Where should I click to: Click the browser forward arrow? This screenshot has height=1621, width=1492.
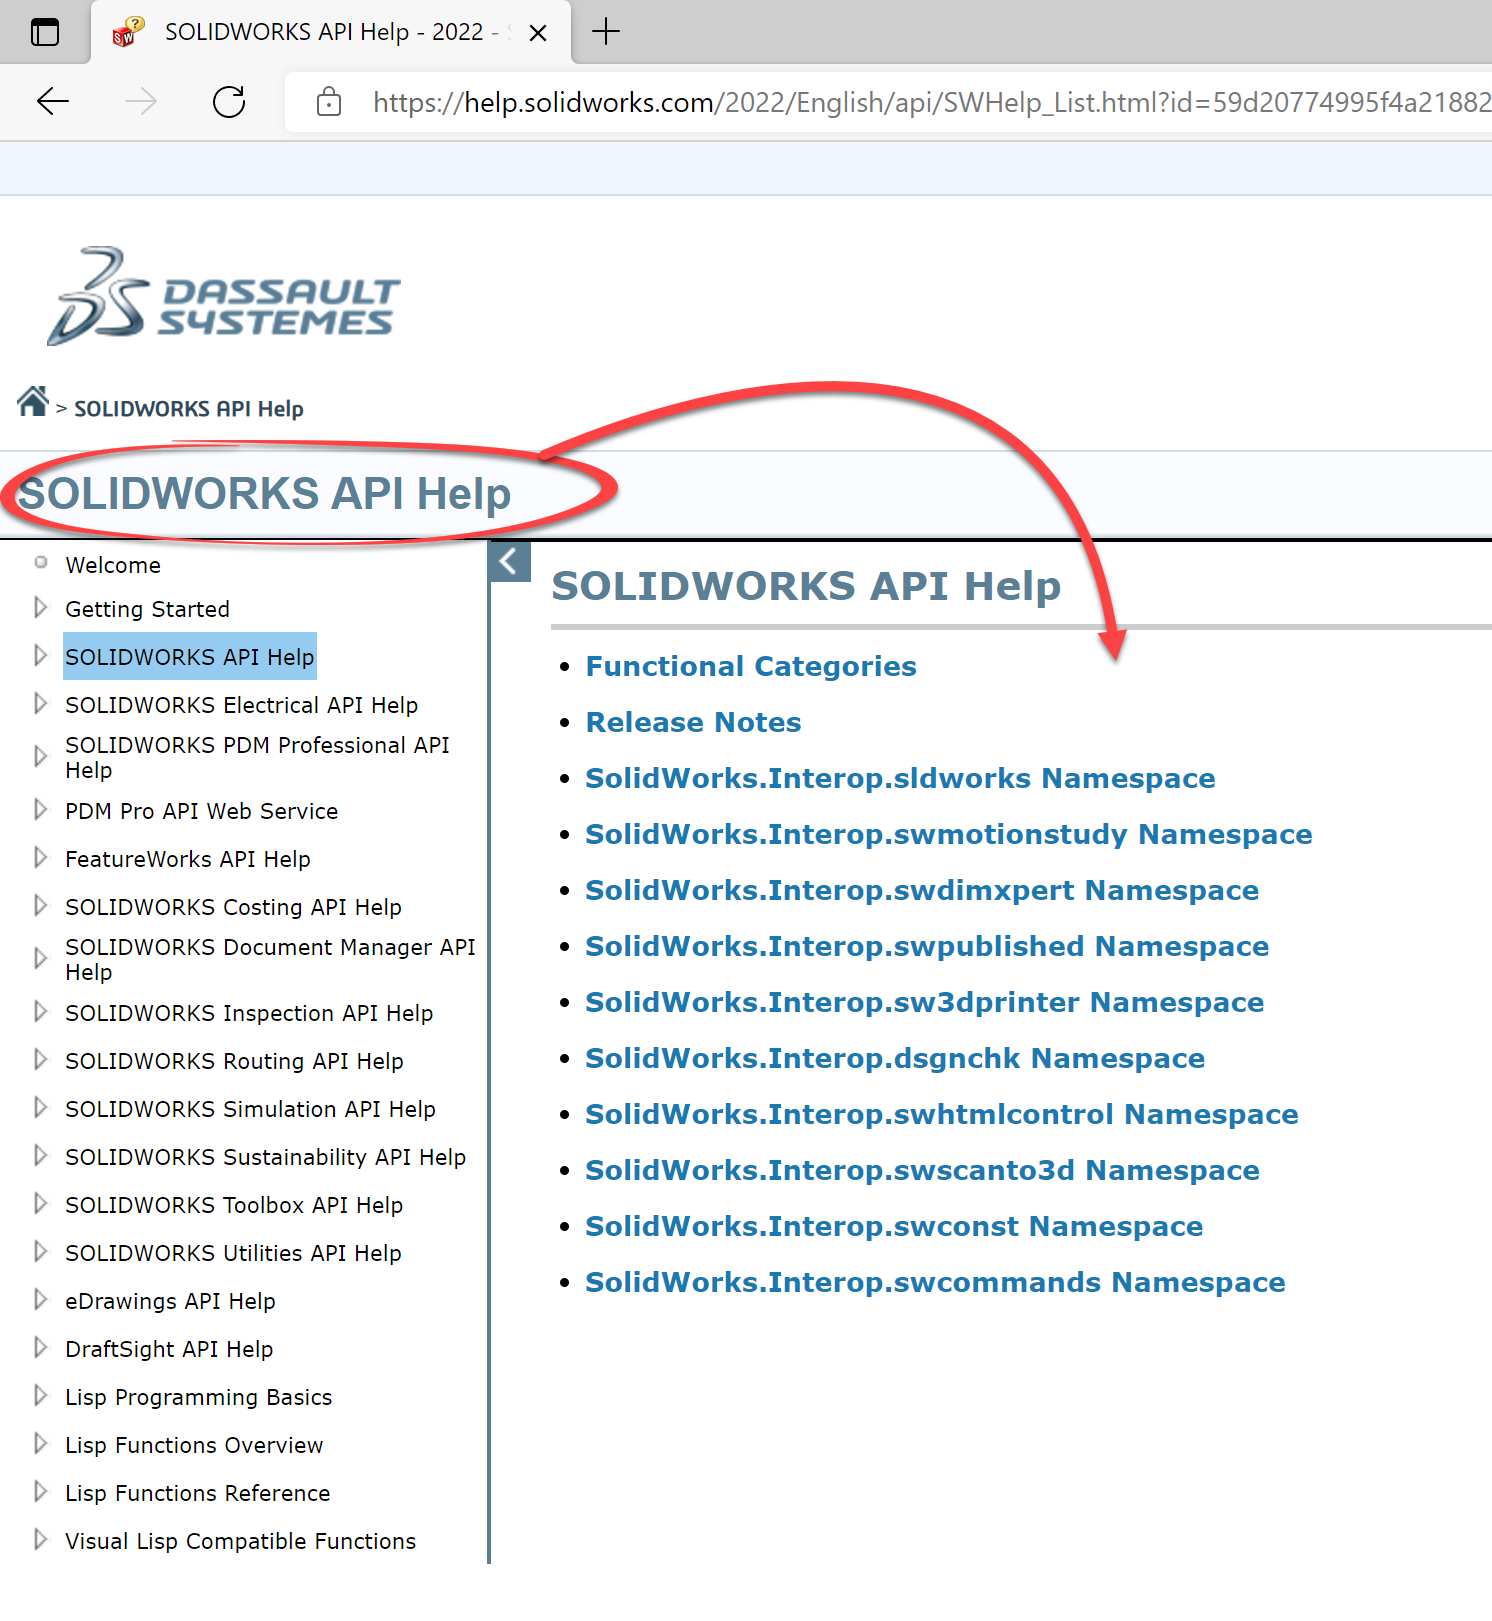click(141, 101)
